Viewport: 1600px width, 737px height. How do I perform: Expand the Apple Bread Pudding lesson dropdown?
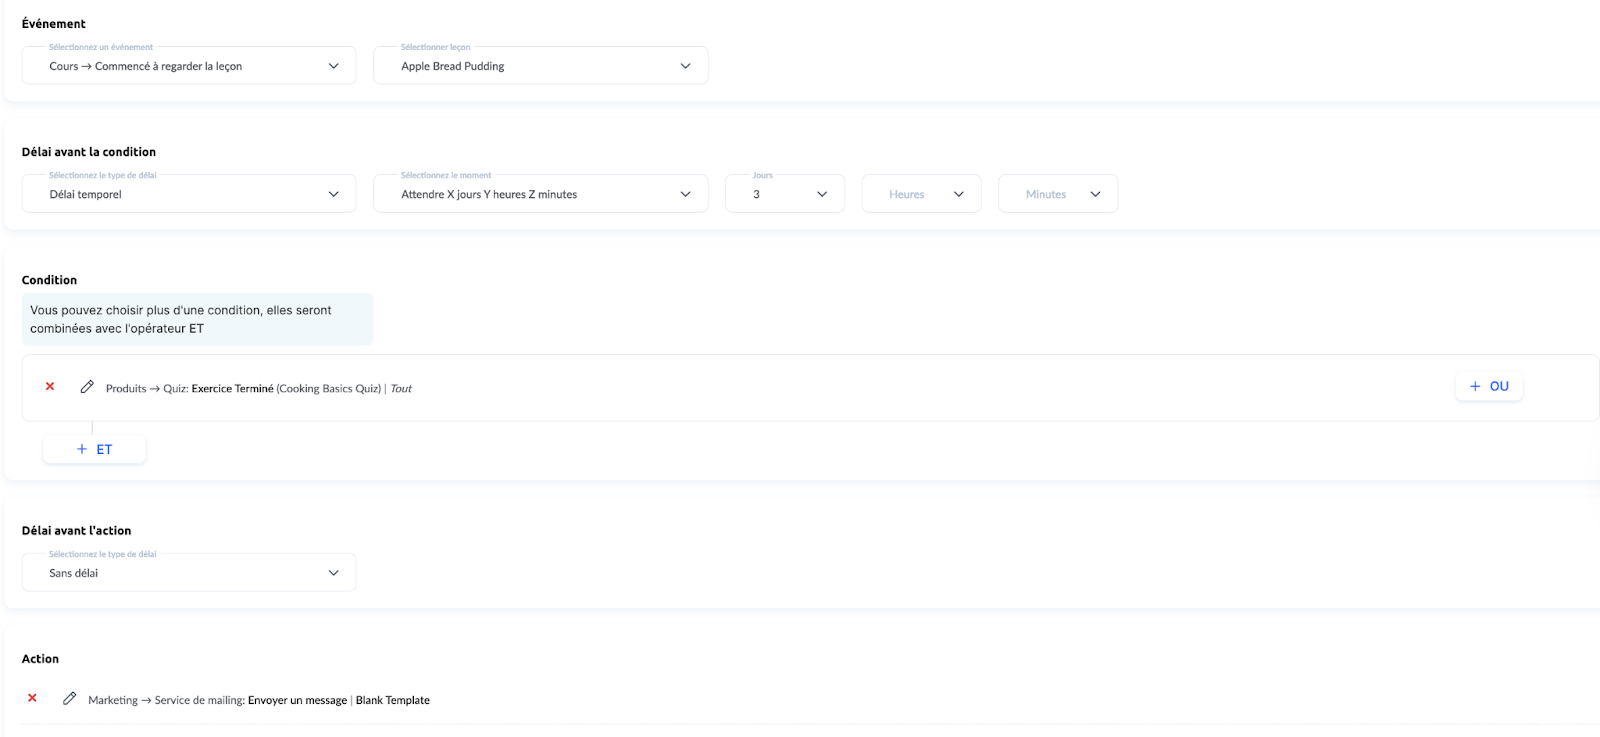click(540, 66)
